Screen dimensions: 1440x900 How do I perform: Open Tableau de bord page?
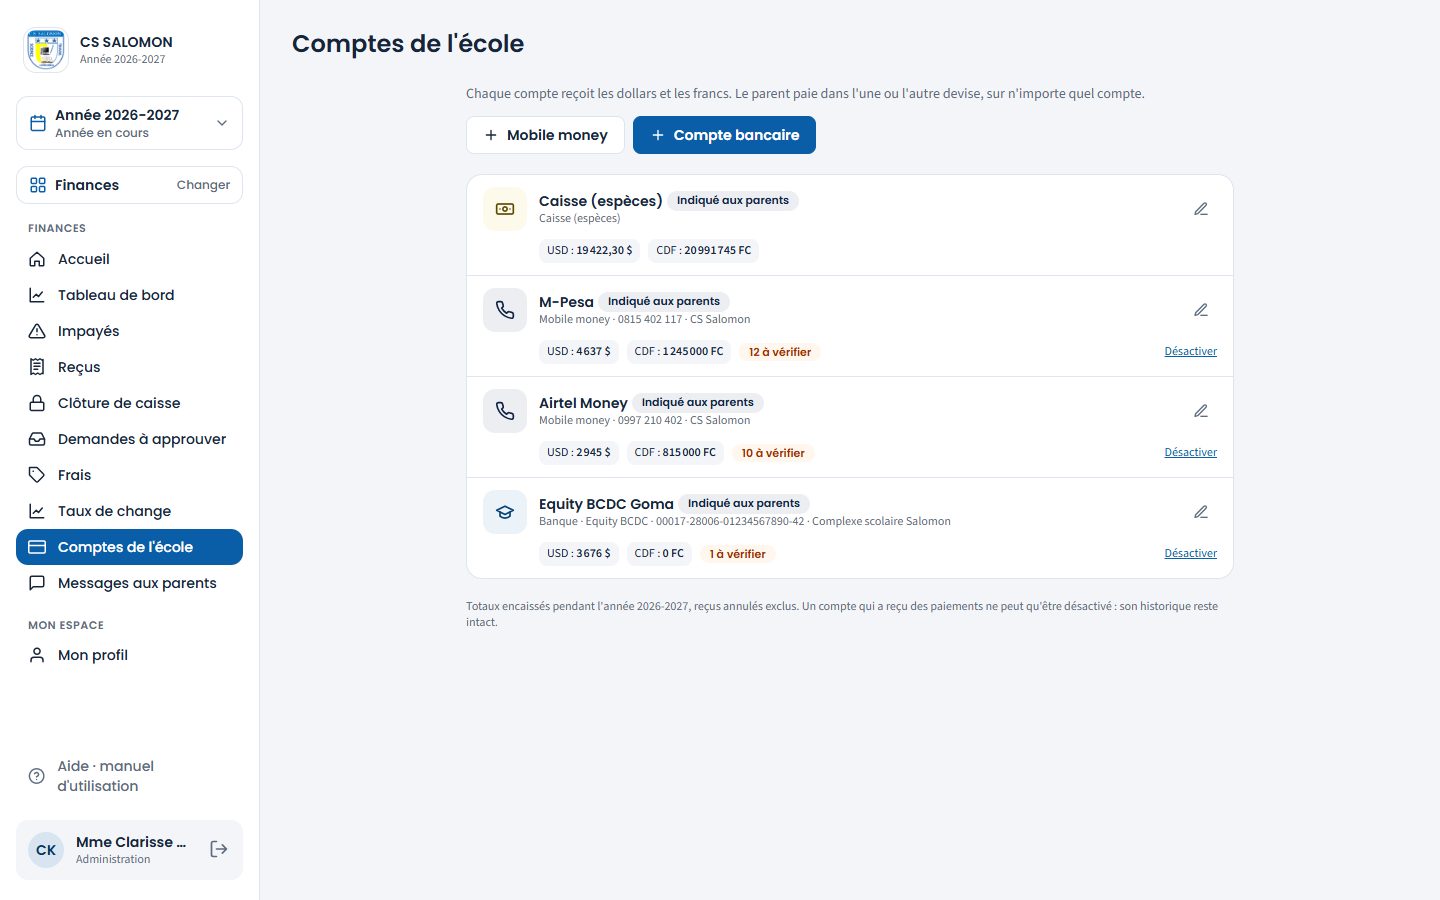pos(129,295)
